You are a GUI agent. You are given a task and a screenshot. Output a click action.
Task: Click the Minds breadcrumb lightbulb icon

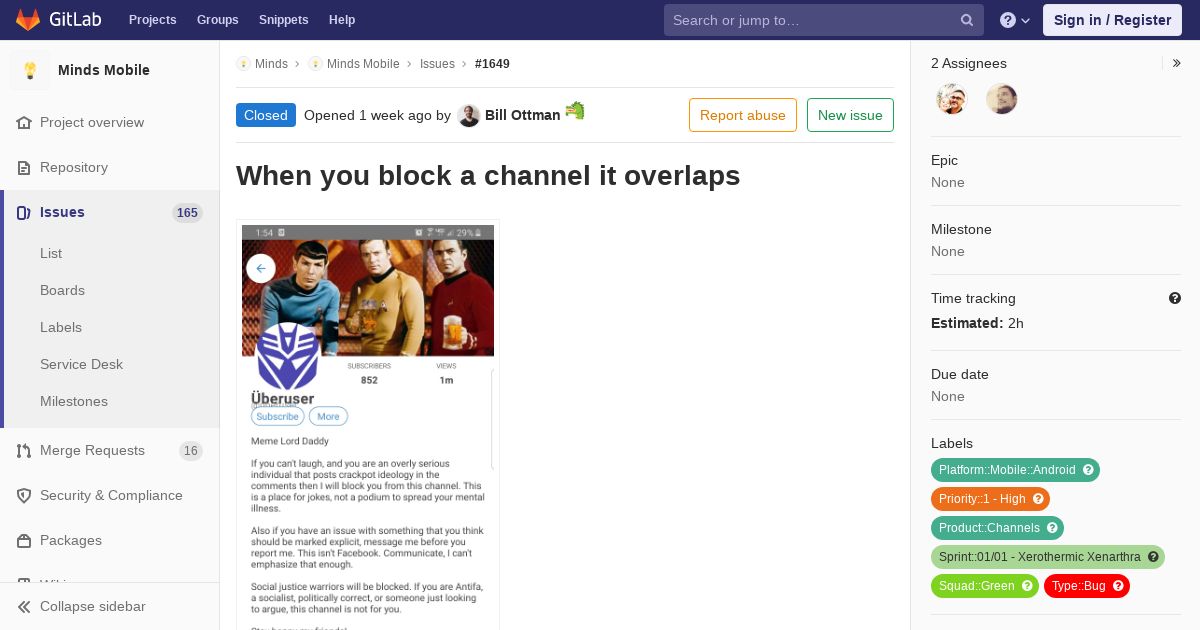click(x=243, y=63)
